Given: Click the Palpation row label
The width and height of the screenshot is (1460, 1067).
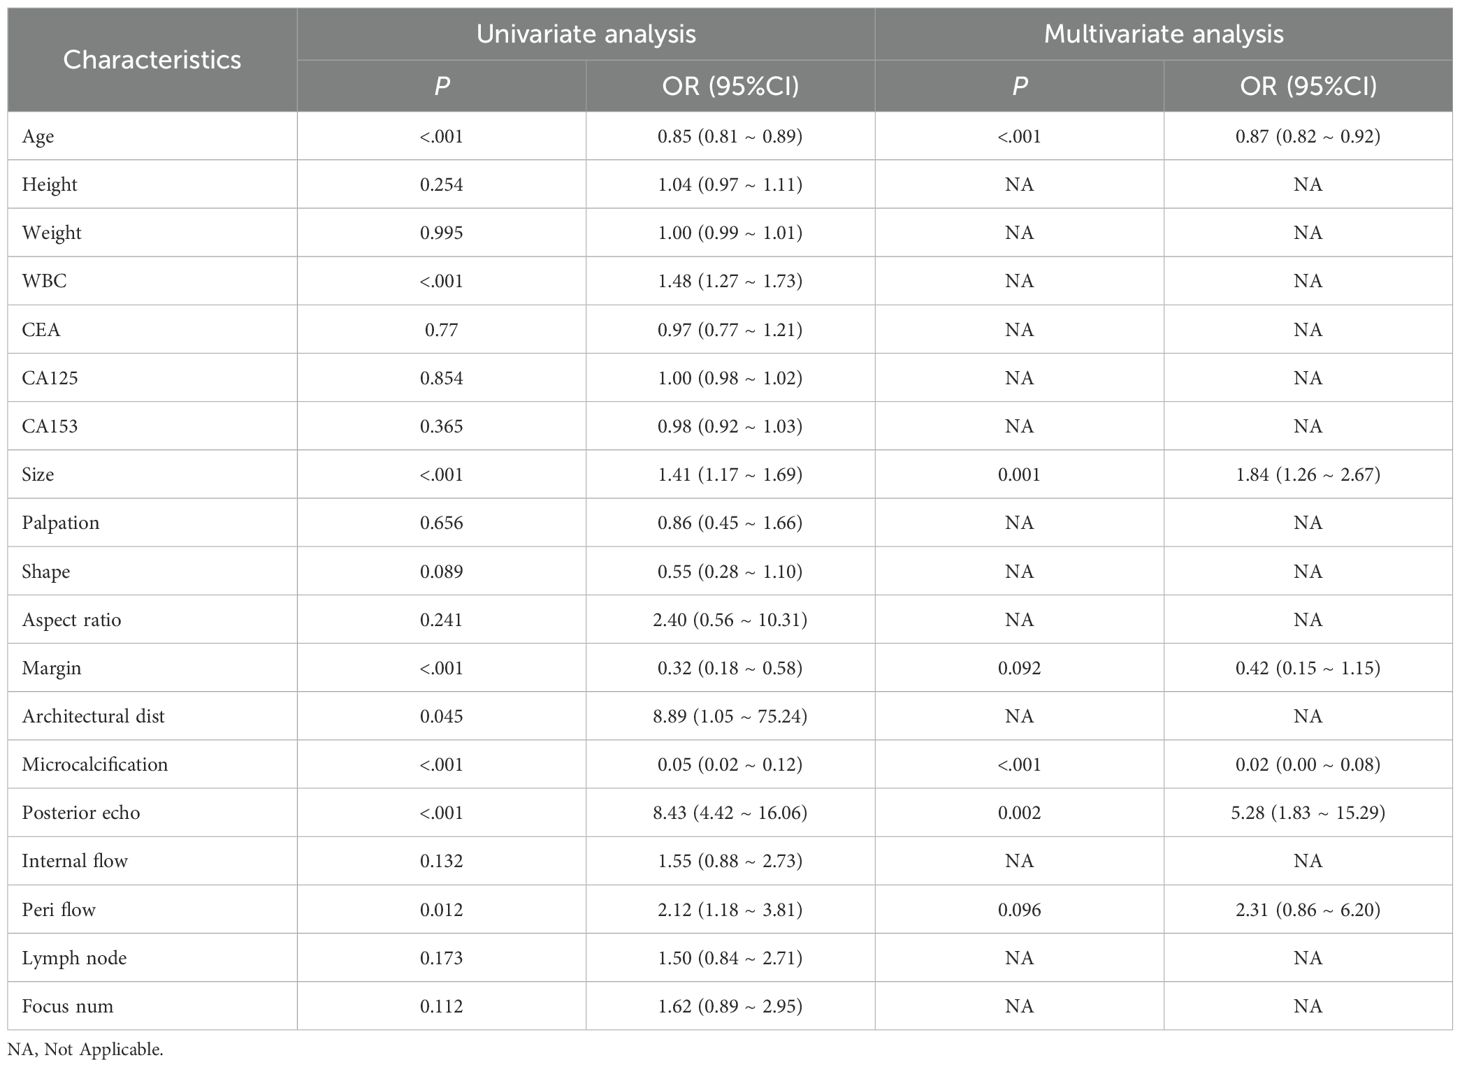Looking at the screenshot, I should click(x=61, y=523).
